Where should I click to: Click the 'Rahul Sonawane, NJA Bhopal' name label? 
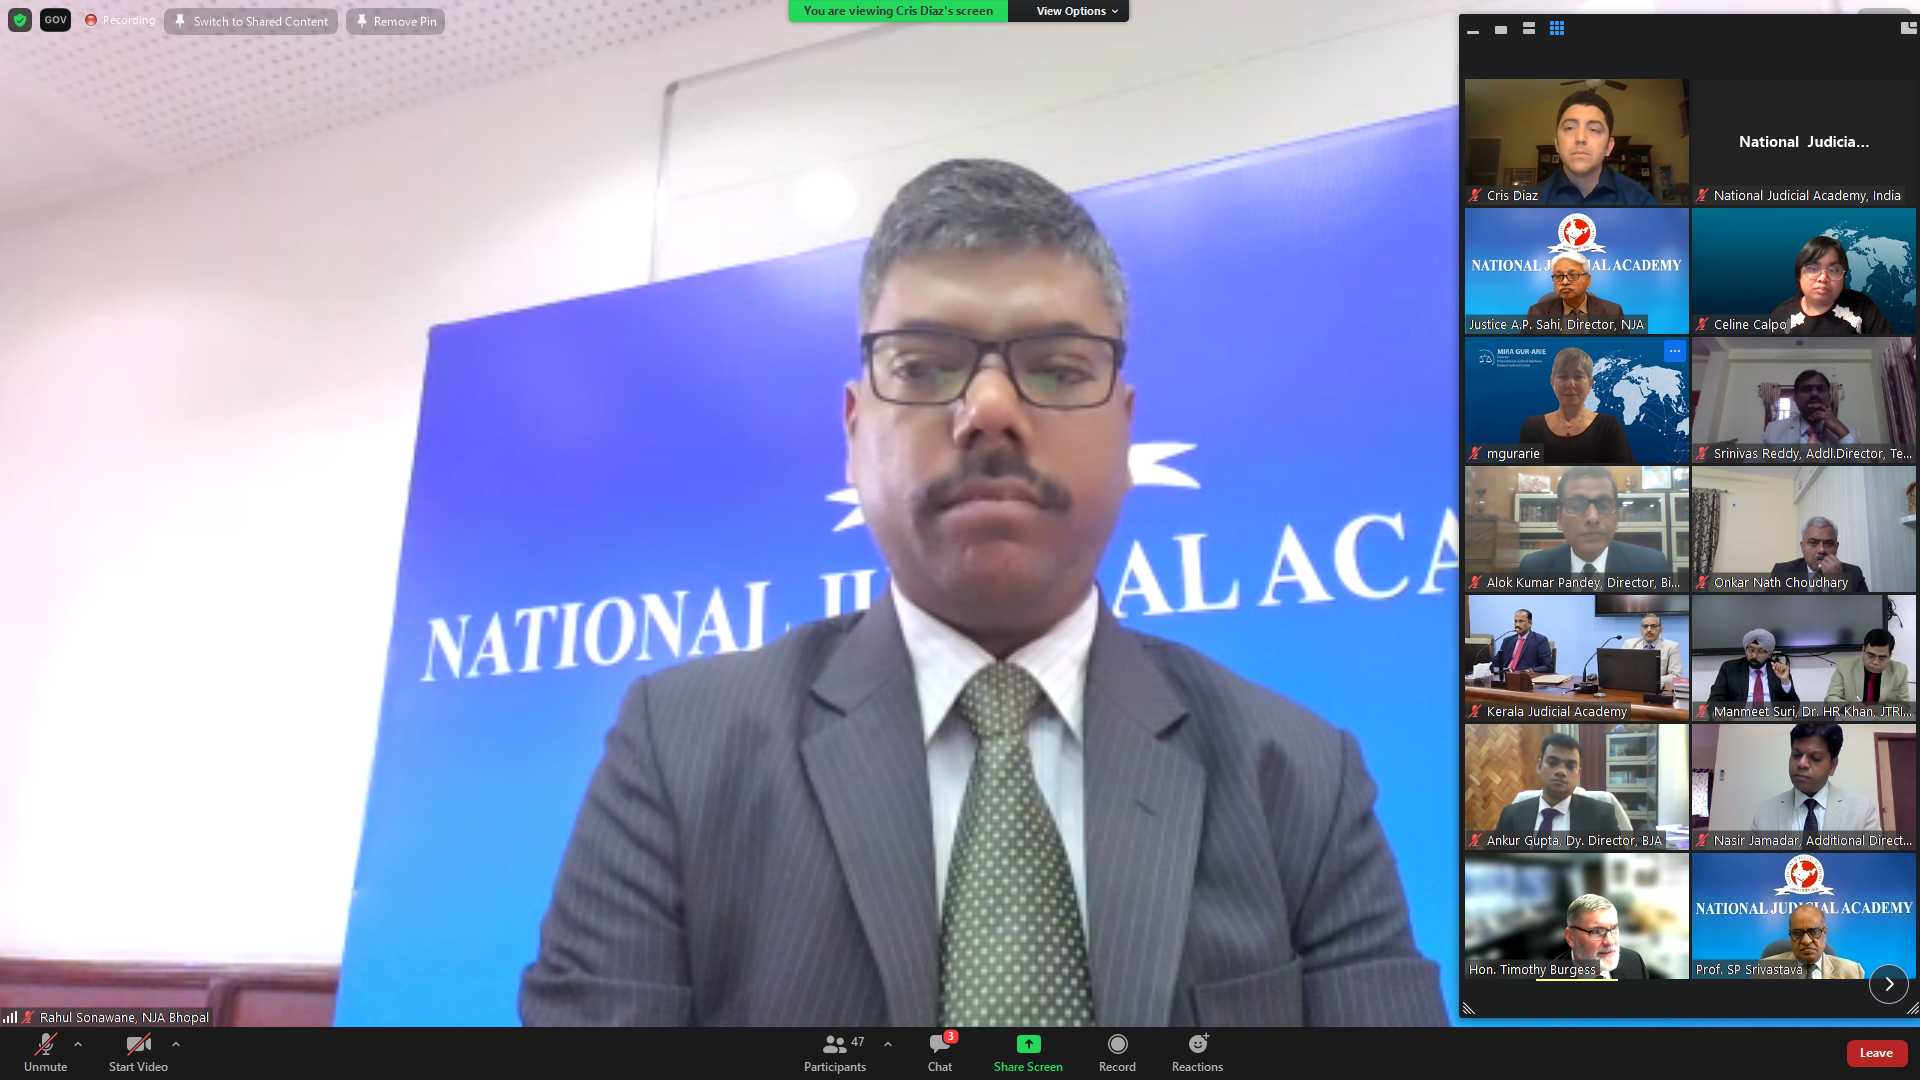(124, 1017)
